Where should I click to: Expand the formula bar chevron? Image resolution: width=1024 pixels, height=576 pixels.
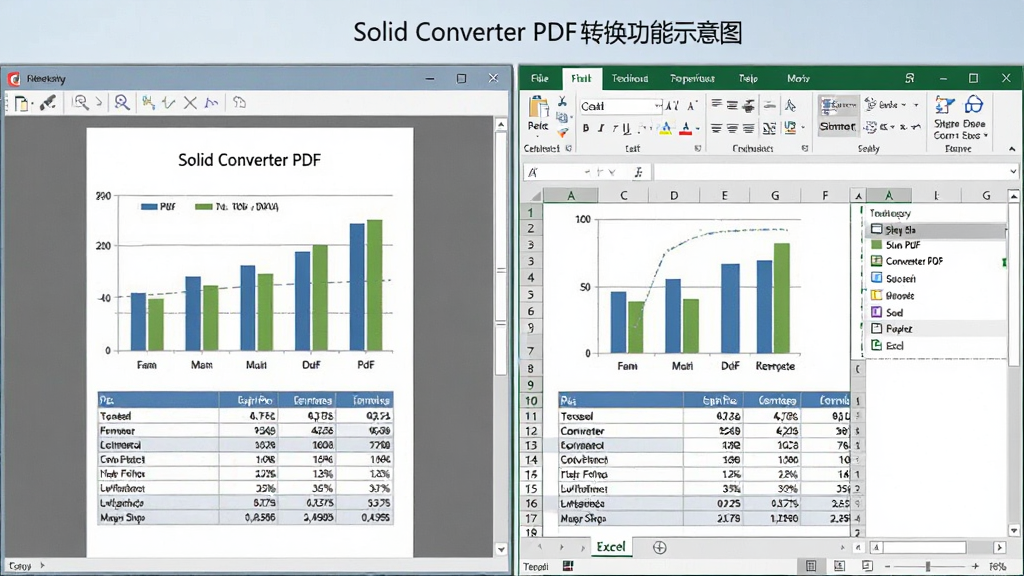point(1013,172)
